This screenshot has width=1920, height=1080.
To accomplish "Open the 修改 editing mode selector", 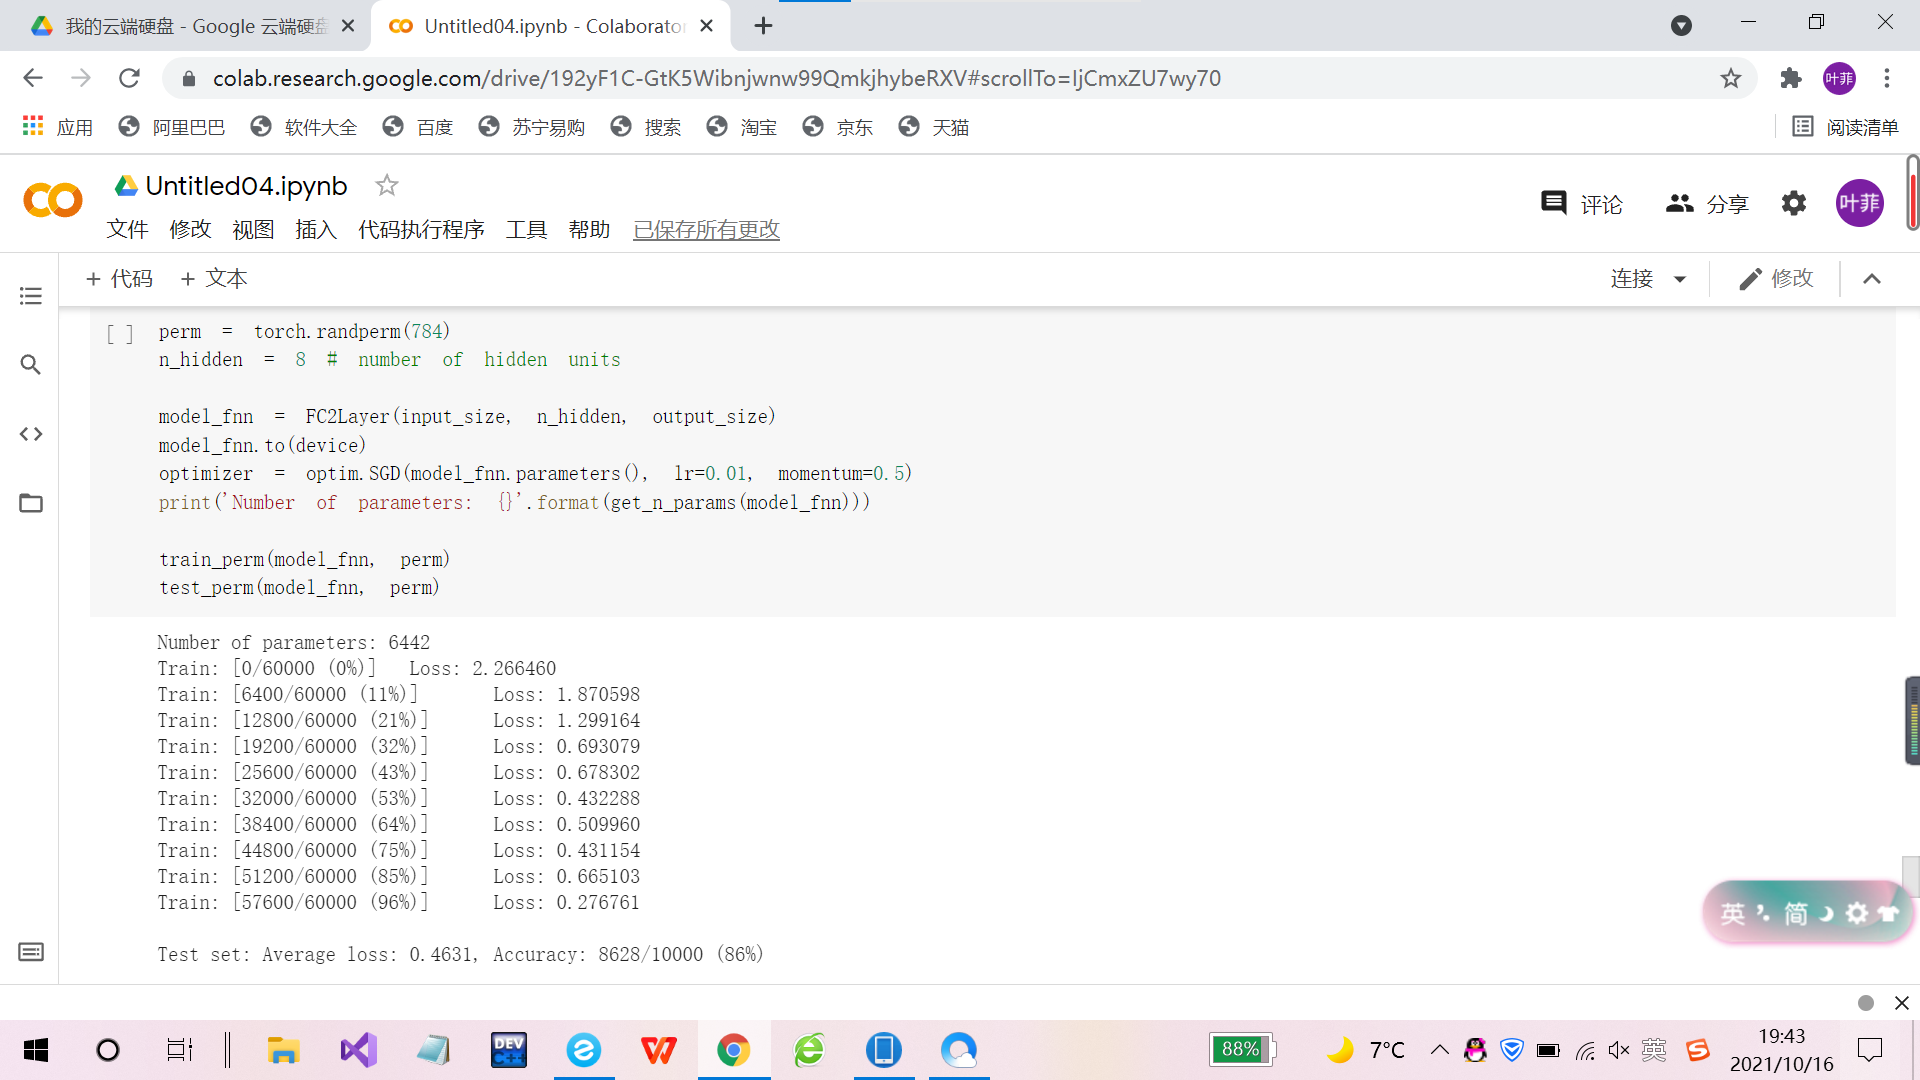I will 1776,279.
